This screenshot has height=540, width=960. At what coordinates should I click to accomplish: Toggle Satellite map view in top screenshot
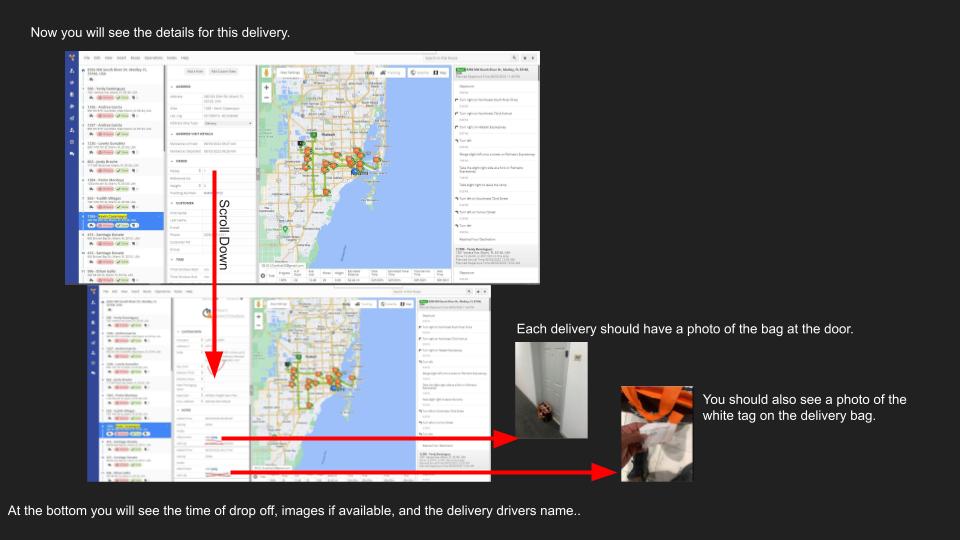pos(419,73)
